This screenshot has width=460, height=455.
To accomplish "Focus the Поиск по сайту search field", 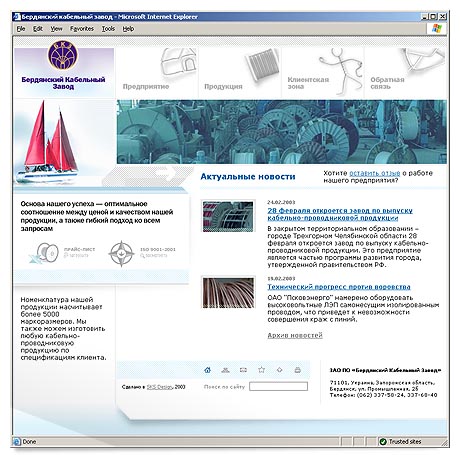I will pyautogui.click(x=278, y=386).
